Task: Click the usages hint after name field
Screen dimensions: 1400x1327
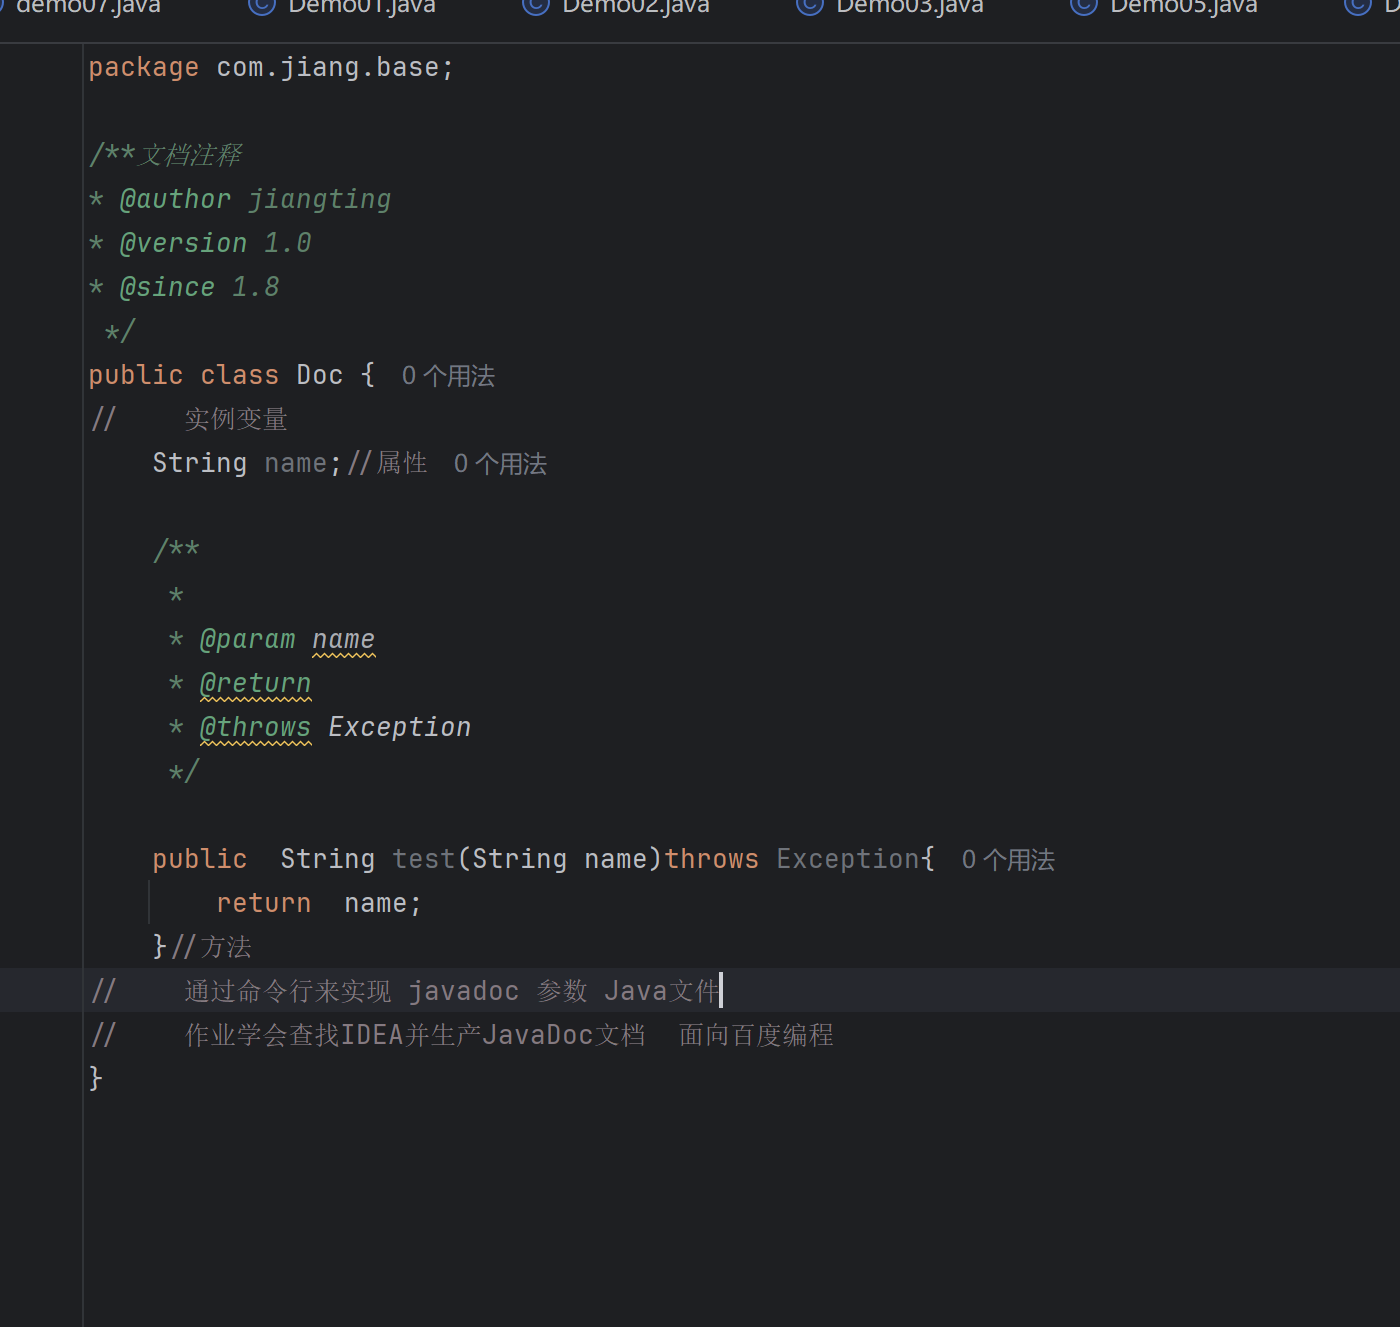Action: pos(500,464)
